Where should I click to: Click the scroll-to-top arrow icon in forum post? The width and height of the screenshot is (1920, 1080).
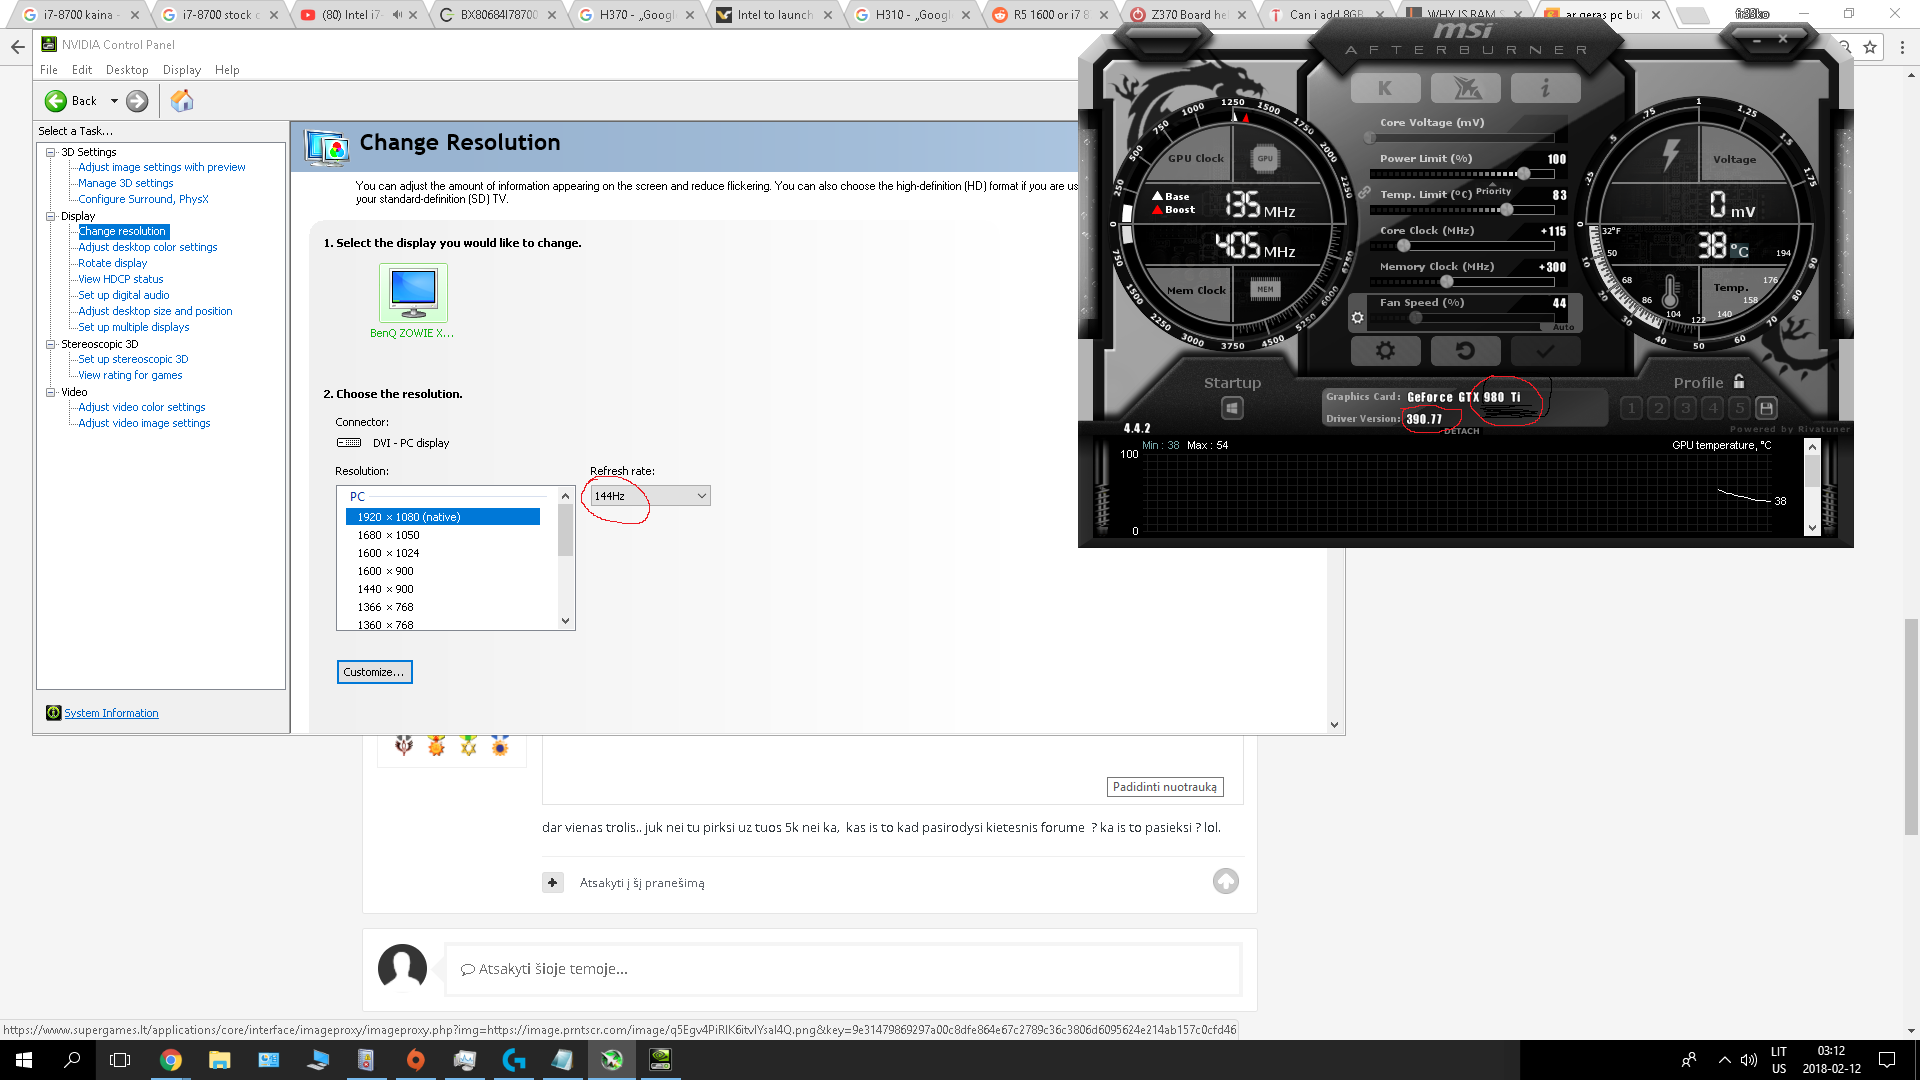coord(1226,881)
